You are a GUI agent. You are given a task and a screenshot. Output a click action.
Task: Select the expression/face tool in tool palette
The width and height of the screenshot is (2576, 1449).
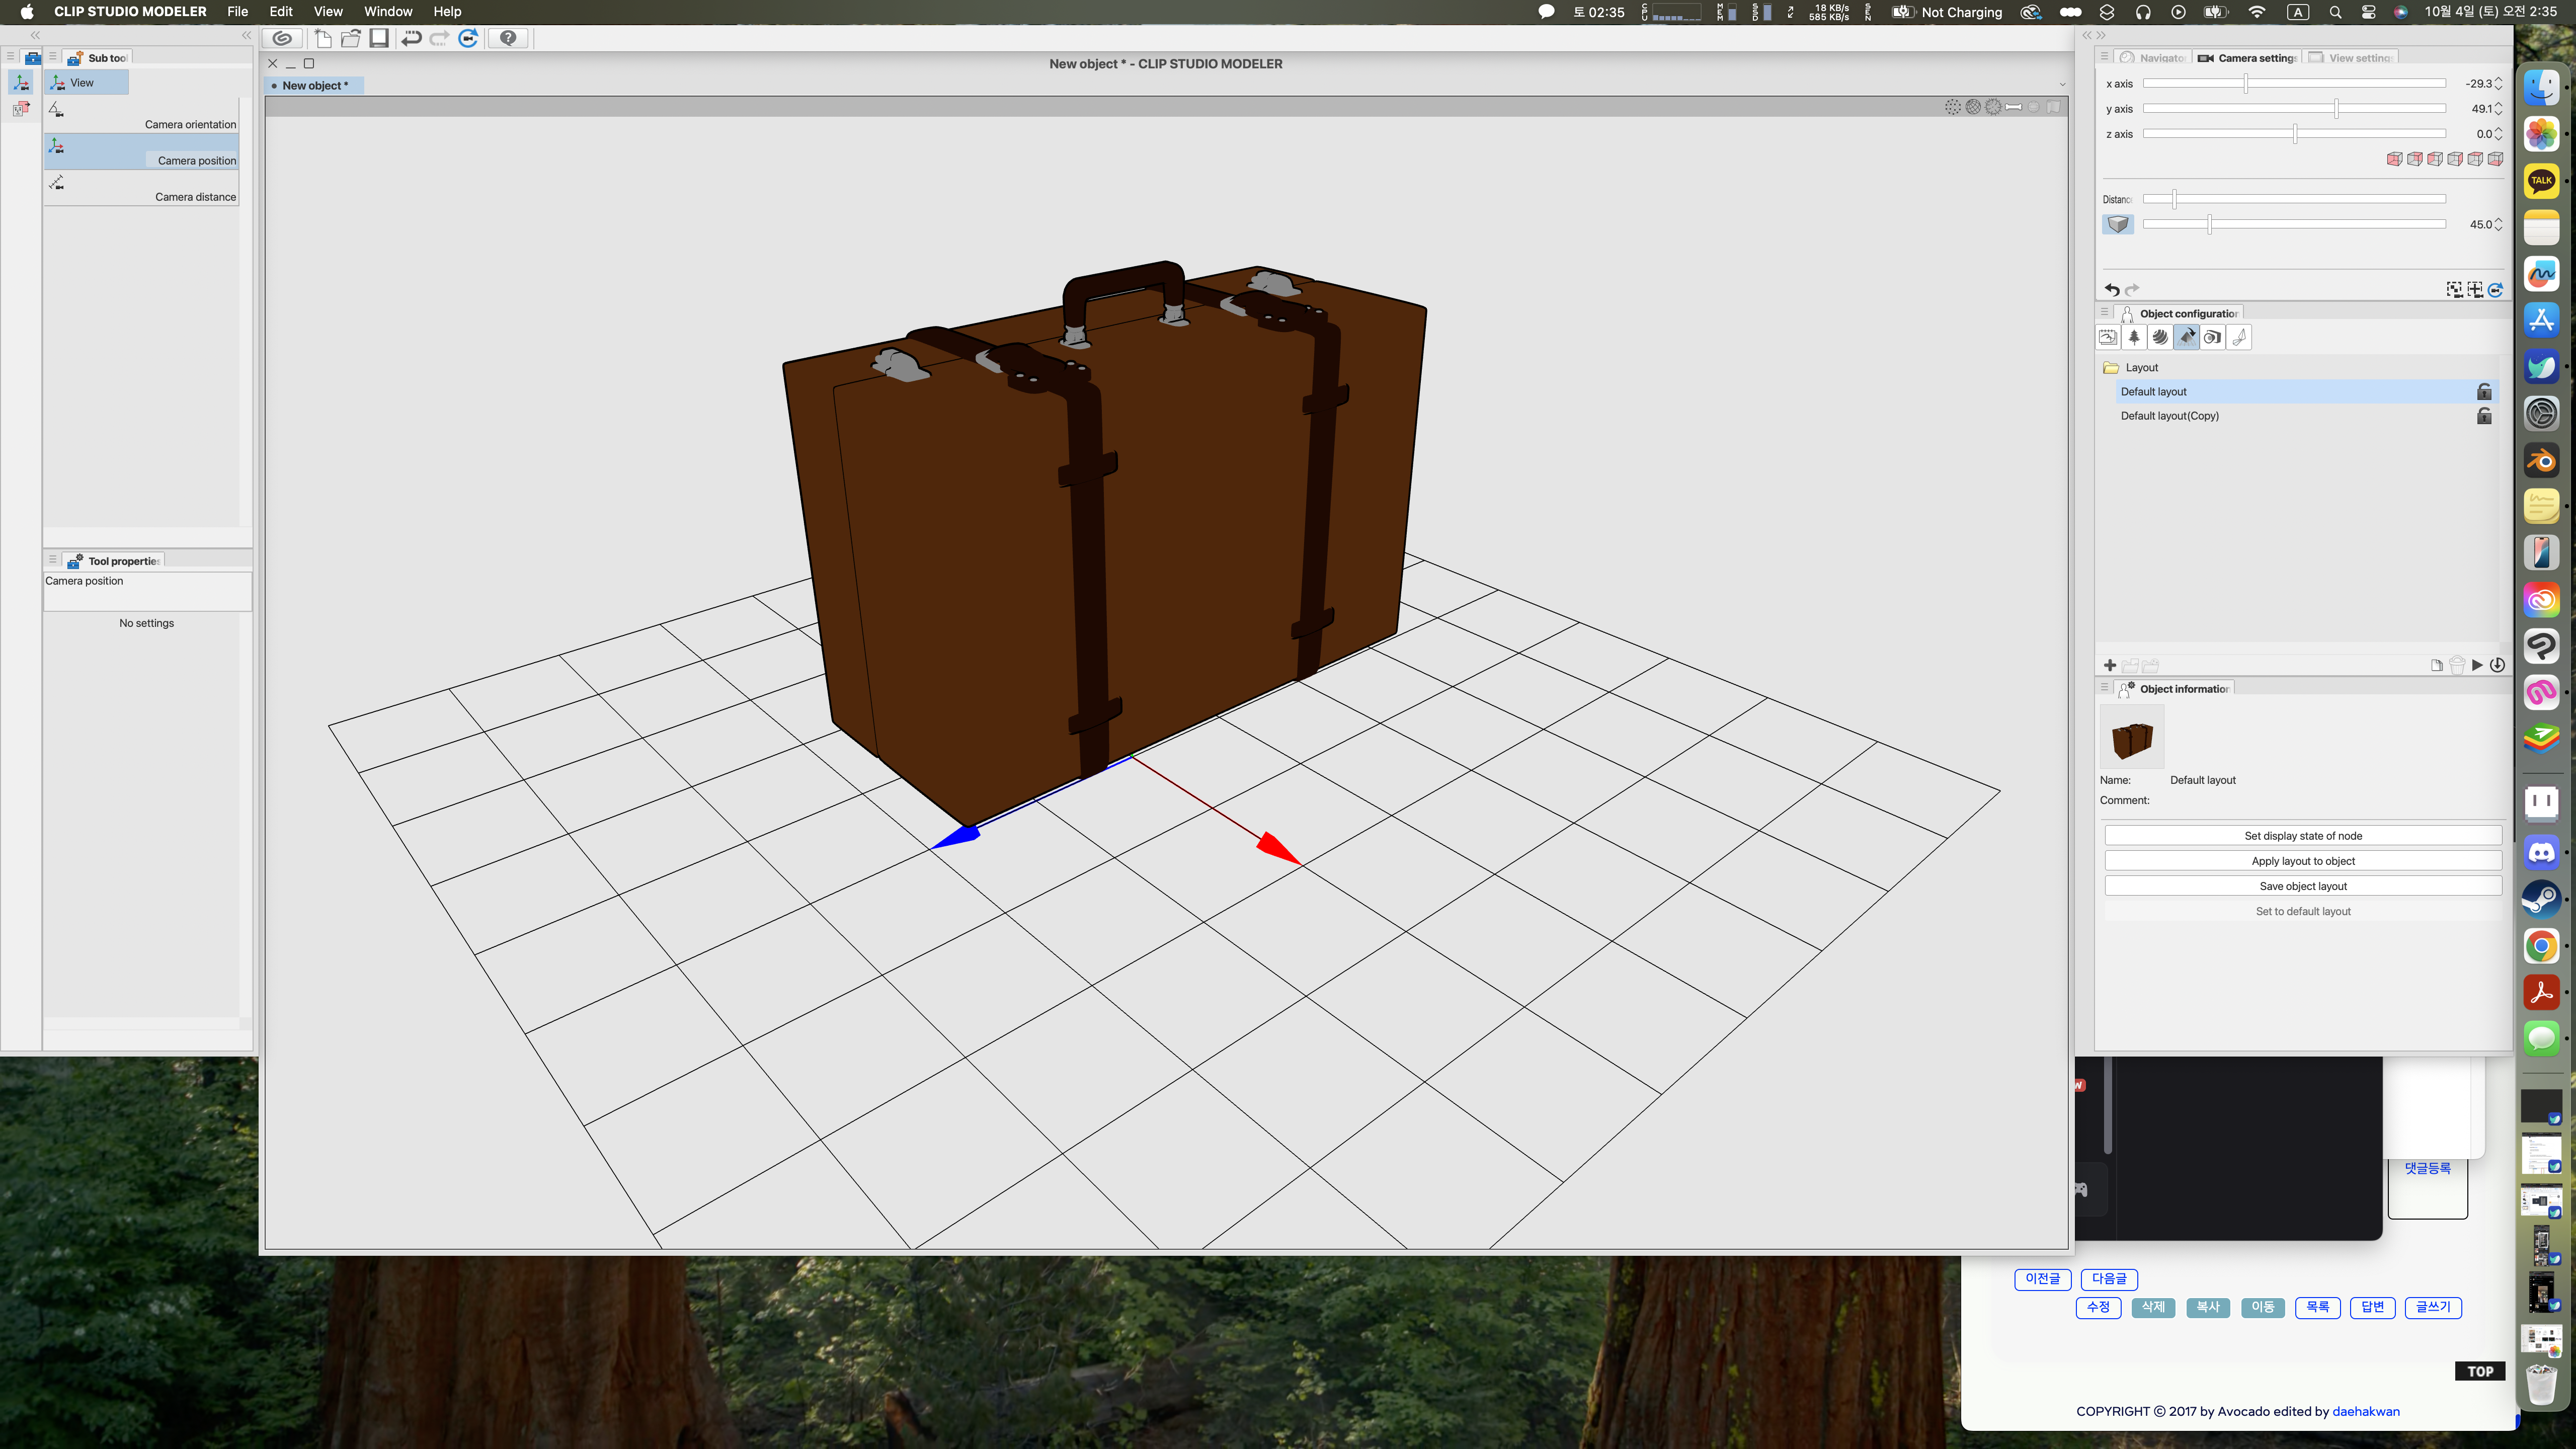[21, 109]
